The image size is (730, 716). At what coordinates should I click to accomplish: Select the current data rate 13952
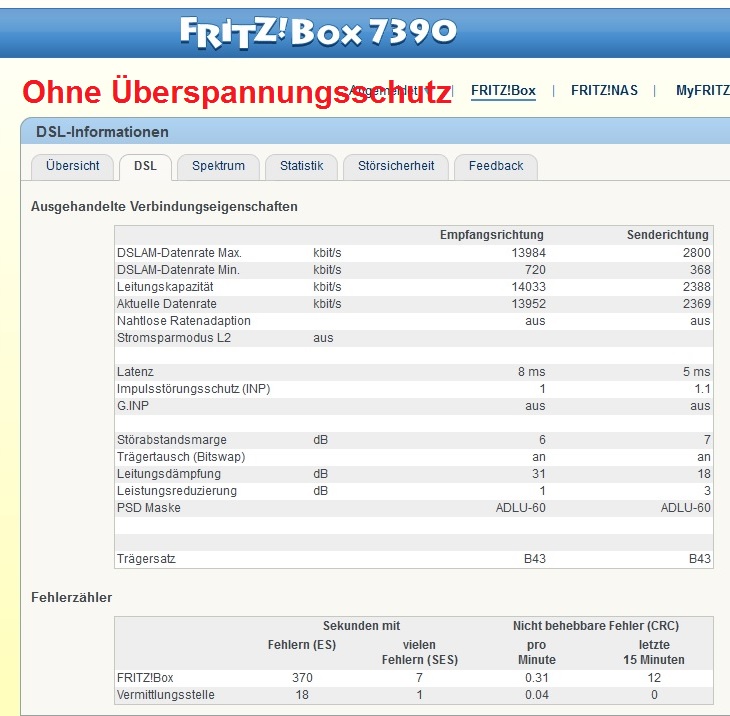pyautogui.click(x=528, y=304)
